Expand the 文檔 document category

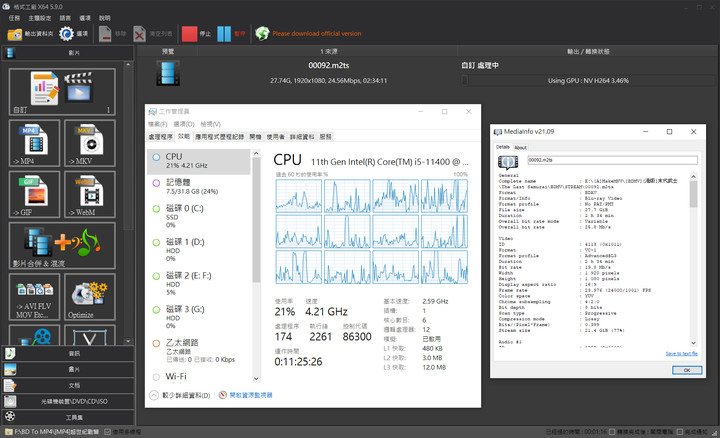tap(68, 386)
